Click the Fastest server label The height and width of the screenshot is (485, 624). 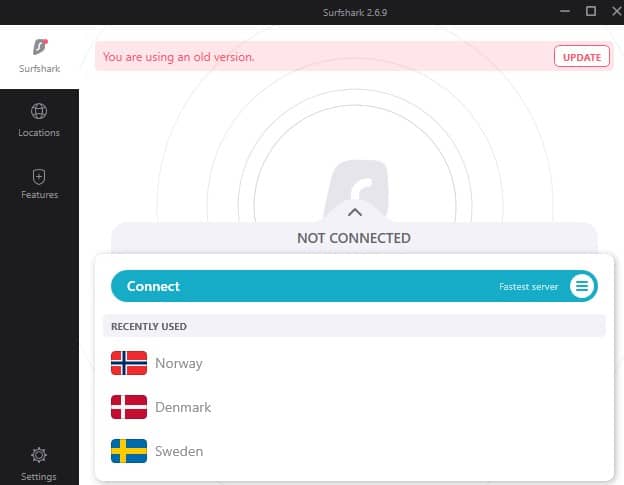pos(528,286)
